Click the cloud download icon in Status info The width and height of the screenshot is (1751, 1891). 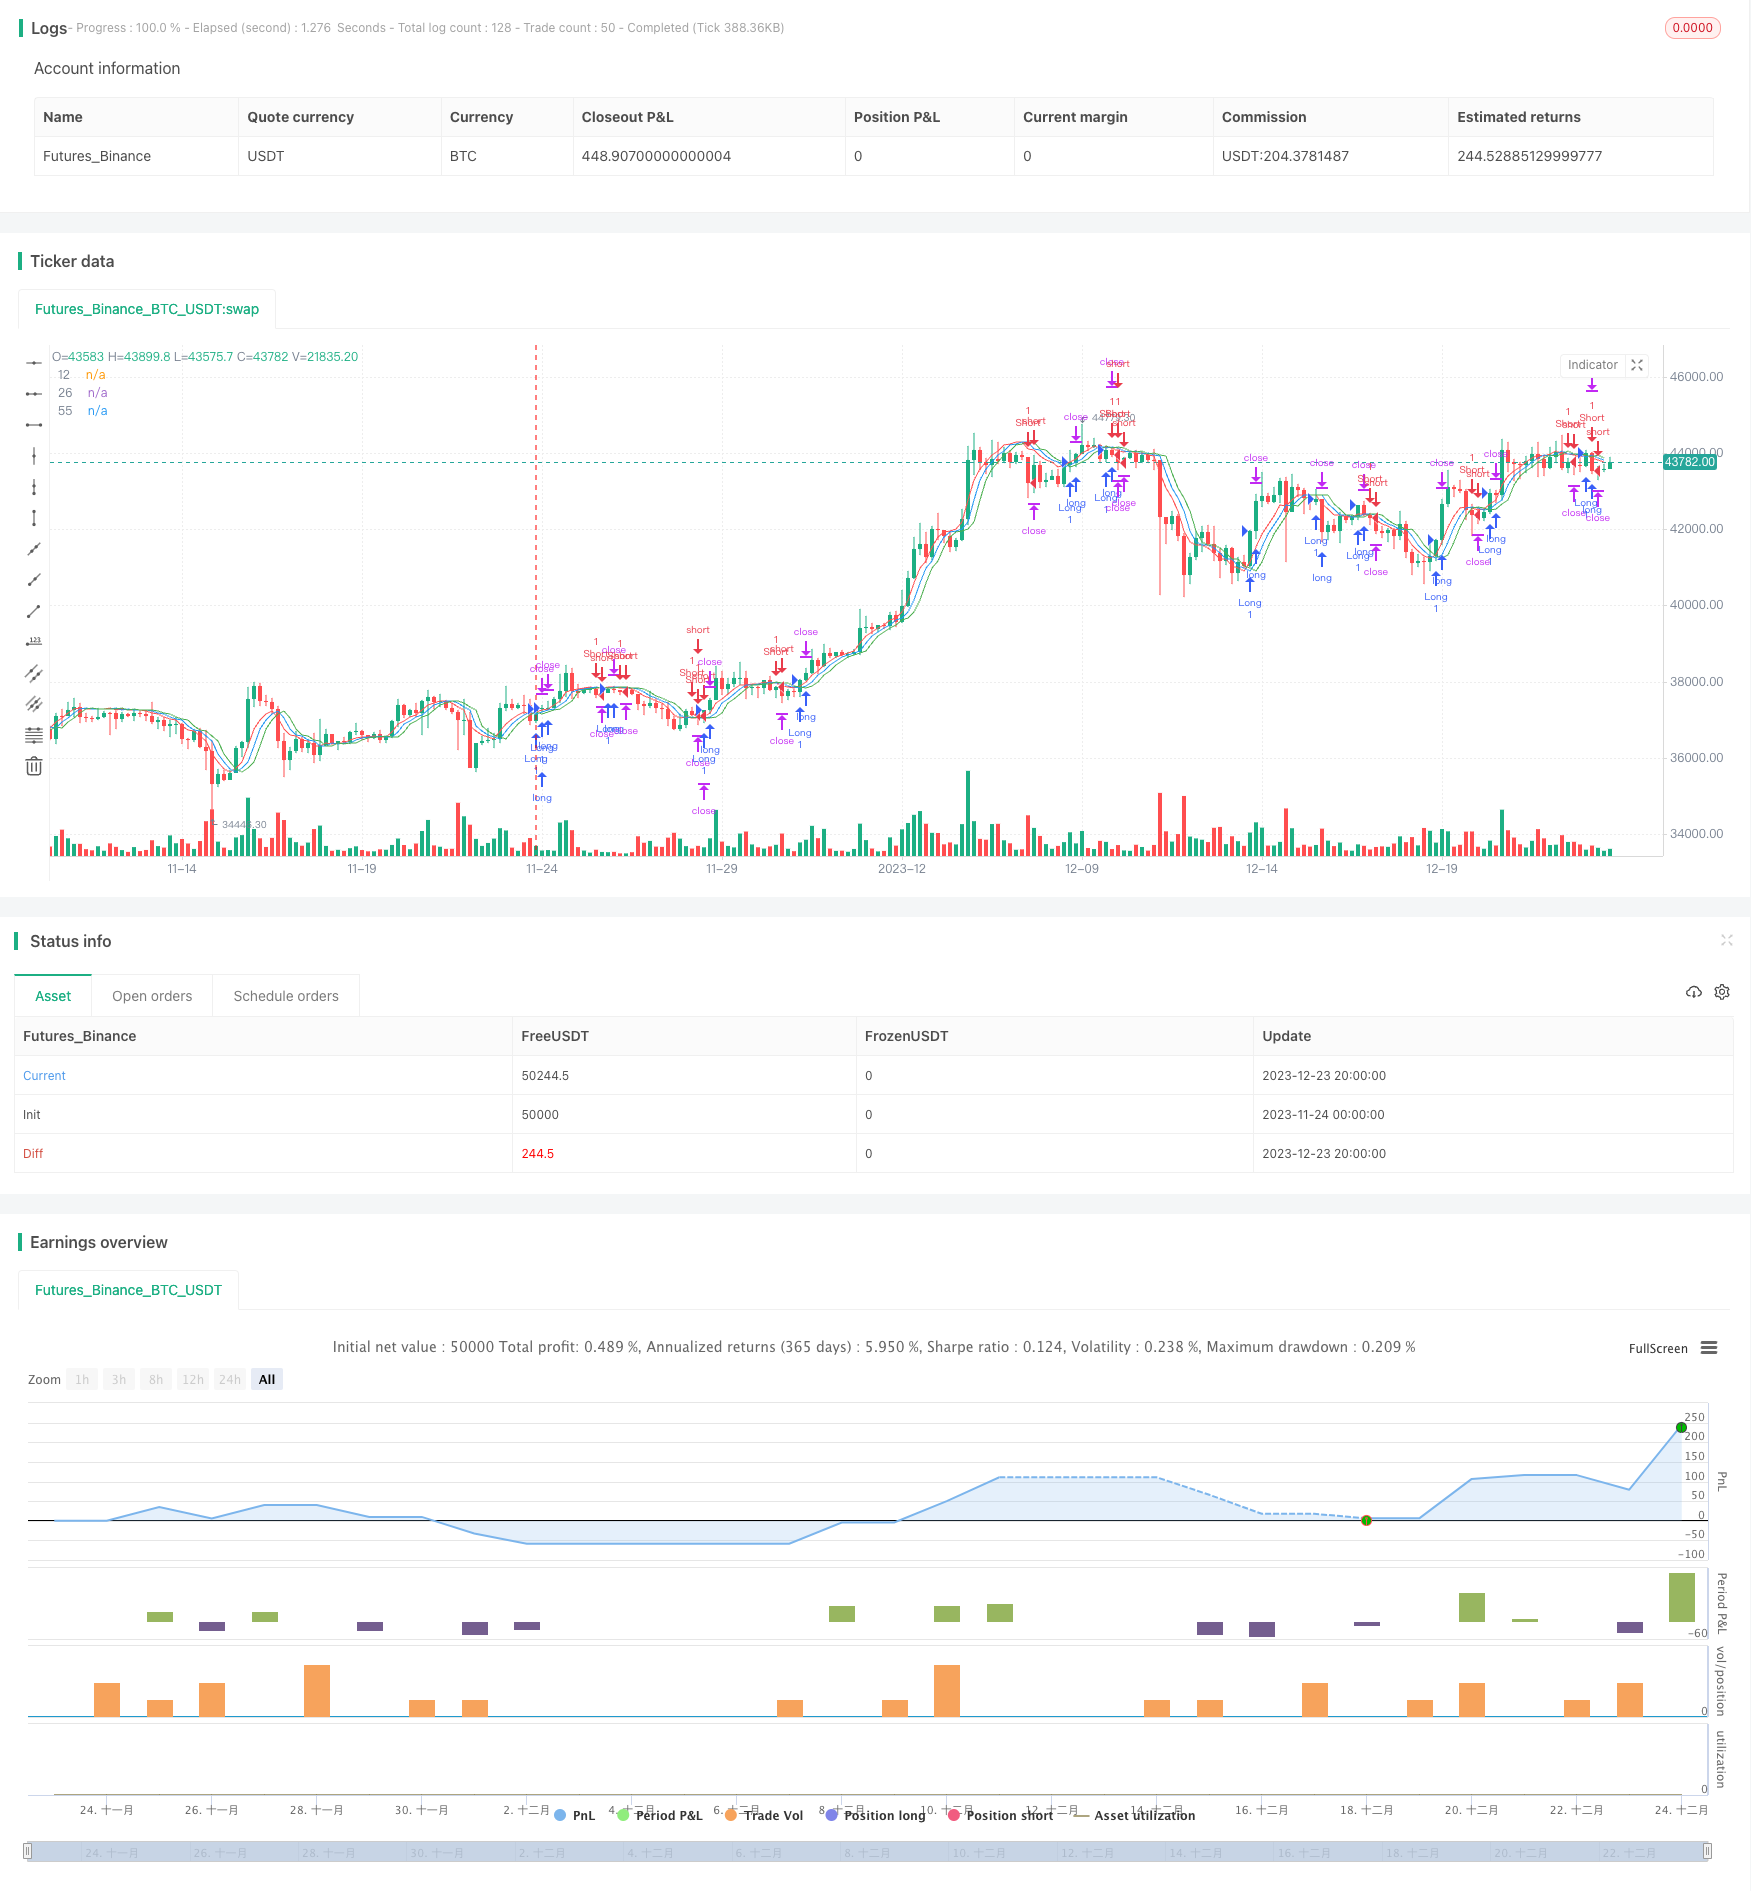tap(1693, 992)
